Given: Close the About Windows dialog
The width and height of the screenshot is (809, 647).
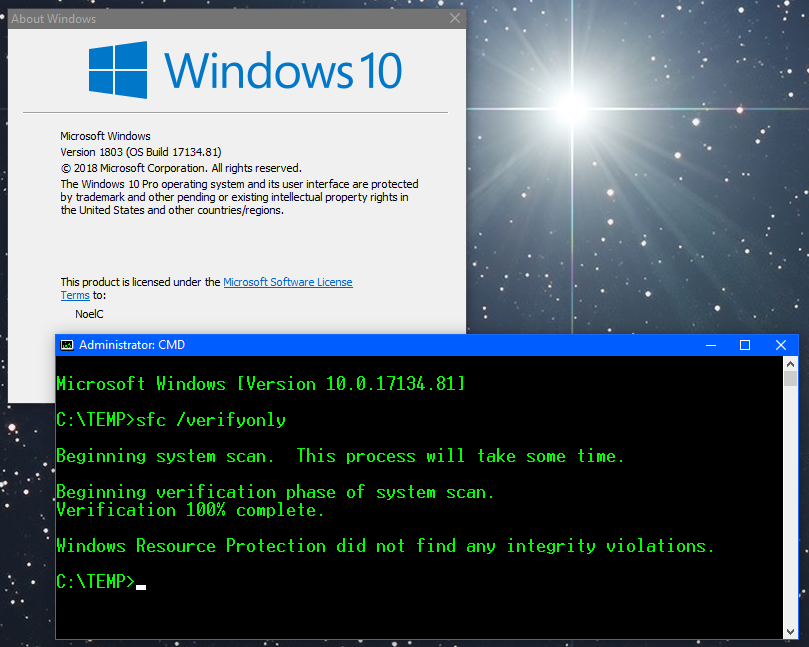Looking at the screenshot, I should (x=456, y=18).
